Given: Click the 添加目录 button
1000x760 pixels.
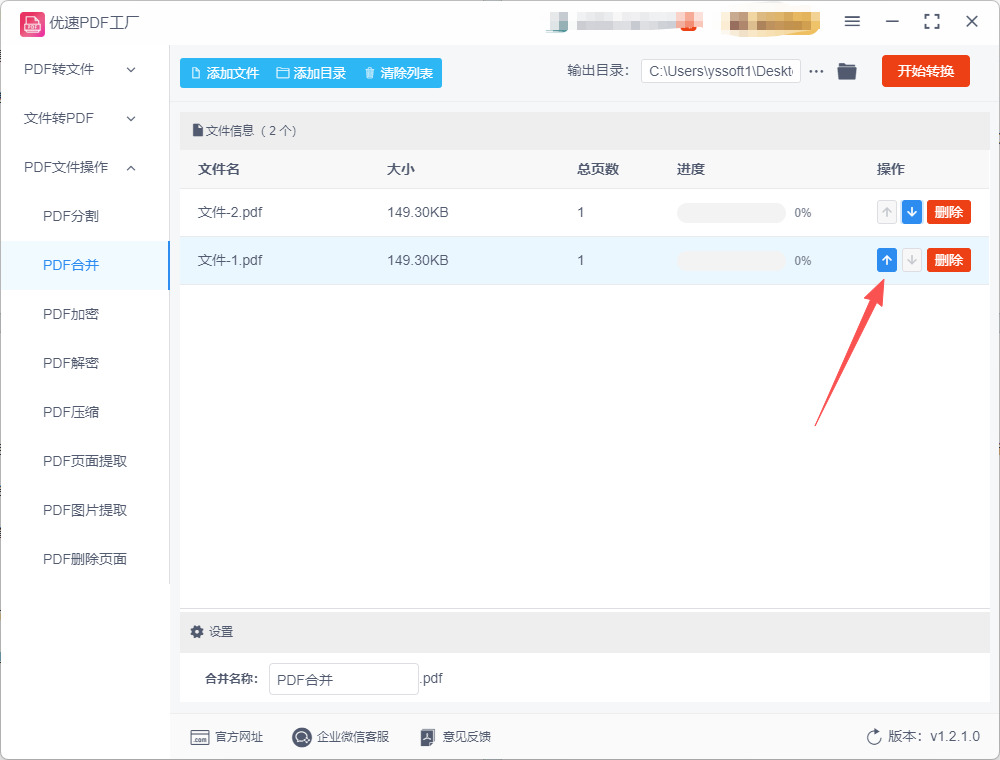Looking at the screenshot, I should coord(311,73).
